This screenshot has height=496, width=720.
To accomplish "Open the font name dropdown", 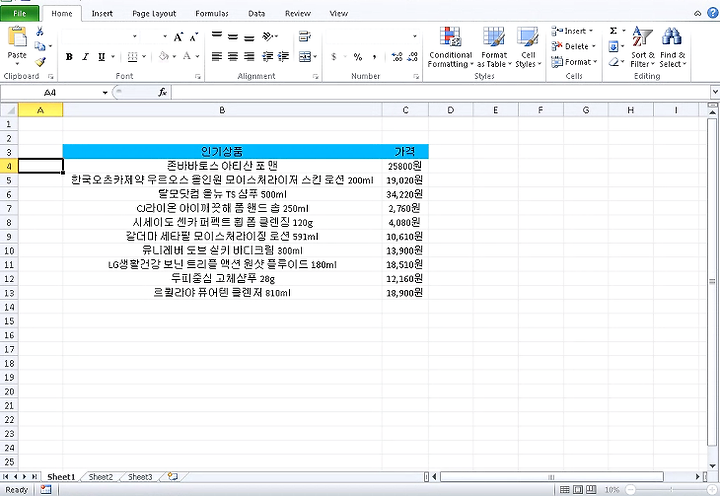I will coord(135,36).
